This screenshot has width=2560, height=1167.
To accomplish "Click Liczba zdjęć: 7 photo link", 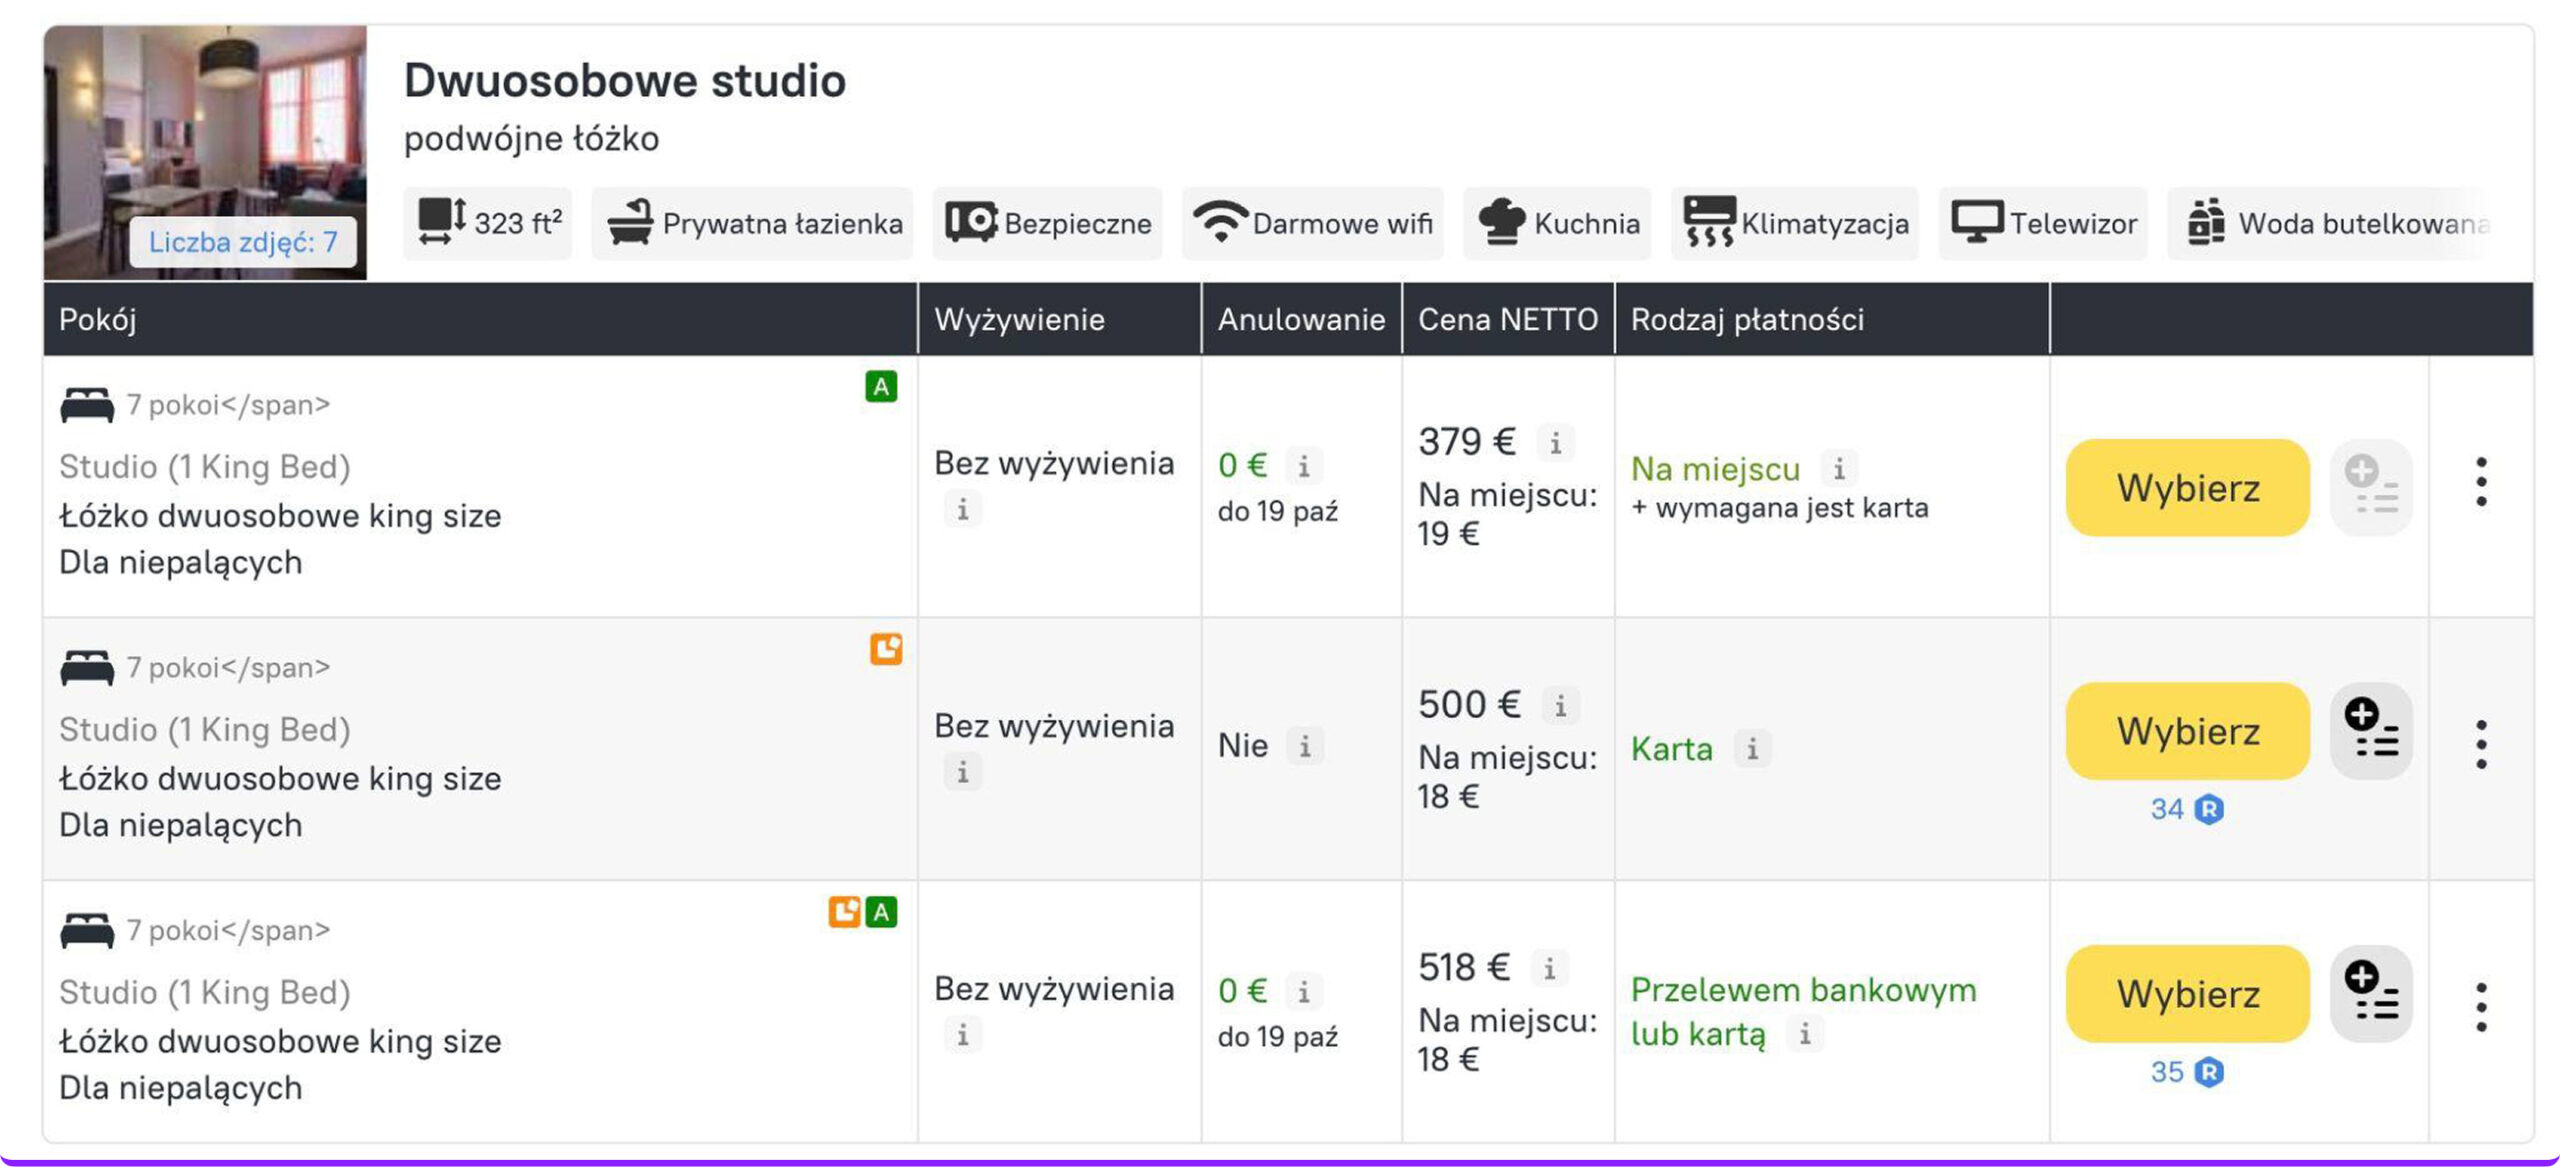I will tap(243, 242).
